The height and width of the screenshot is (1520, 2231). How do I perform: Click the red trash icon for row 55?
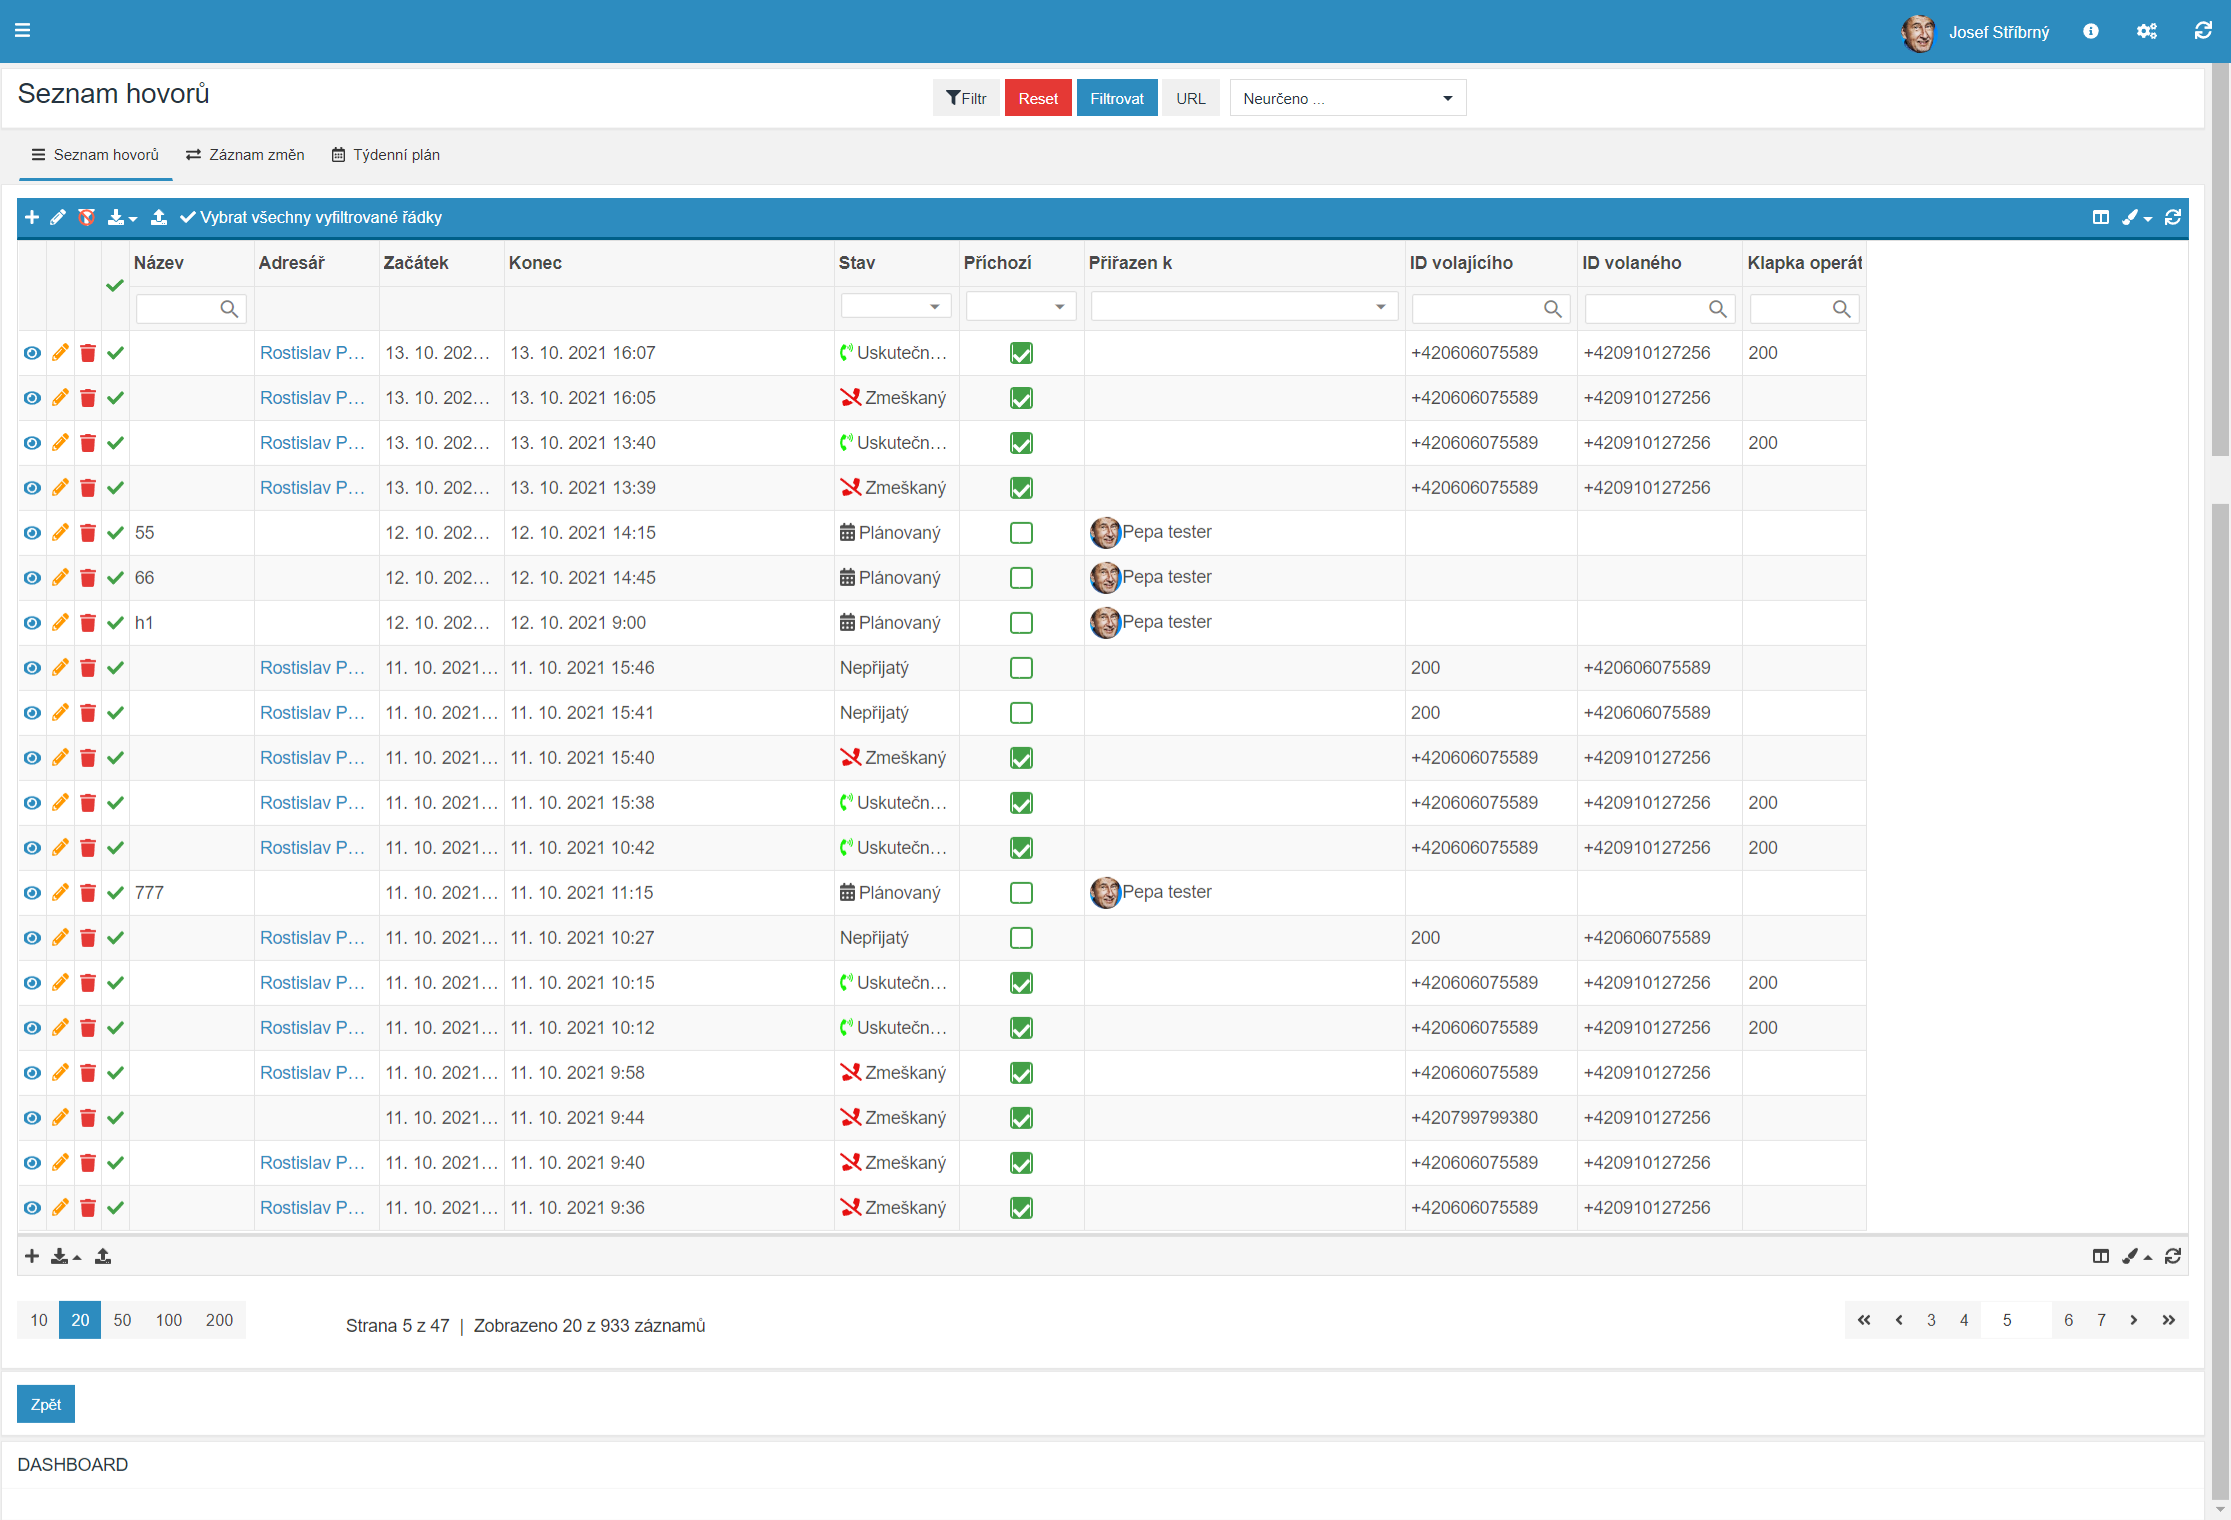click(x=88, y=533)
